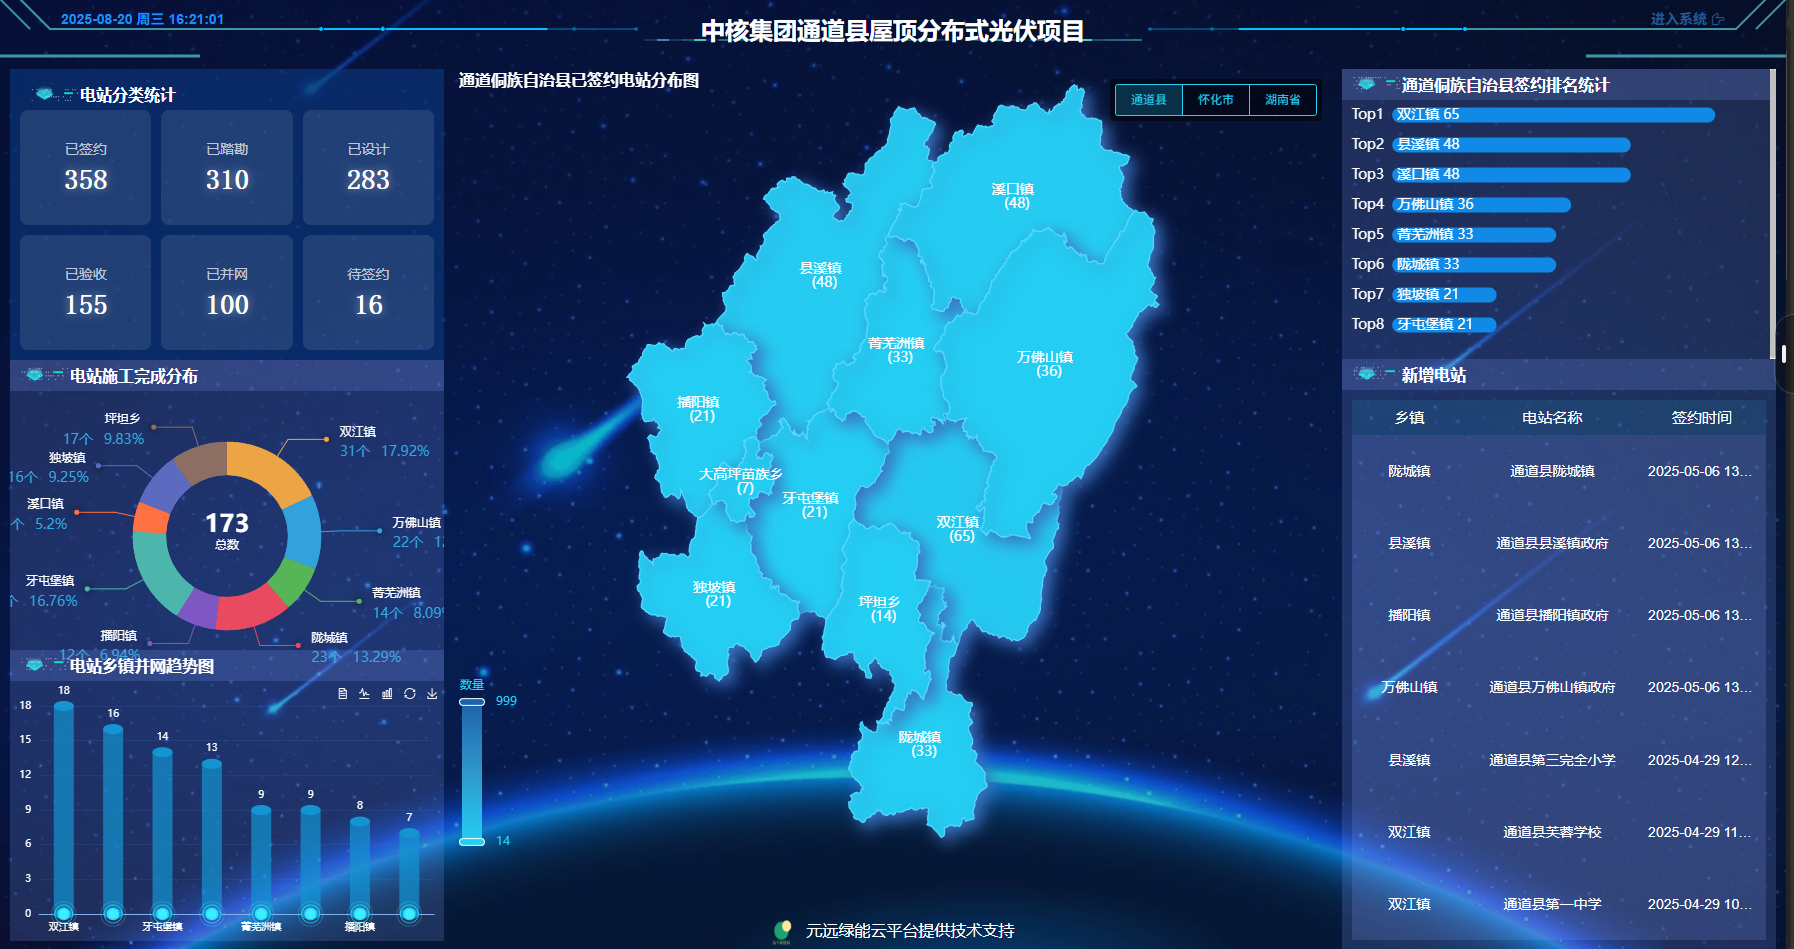Select the 通道县 map tab
Image resolution: width=1794 pixels, height=949 pixels.
(x=1148, y=100)
